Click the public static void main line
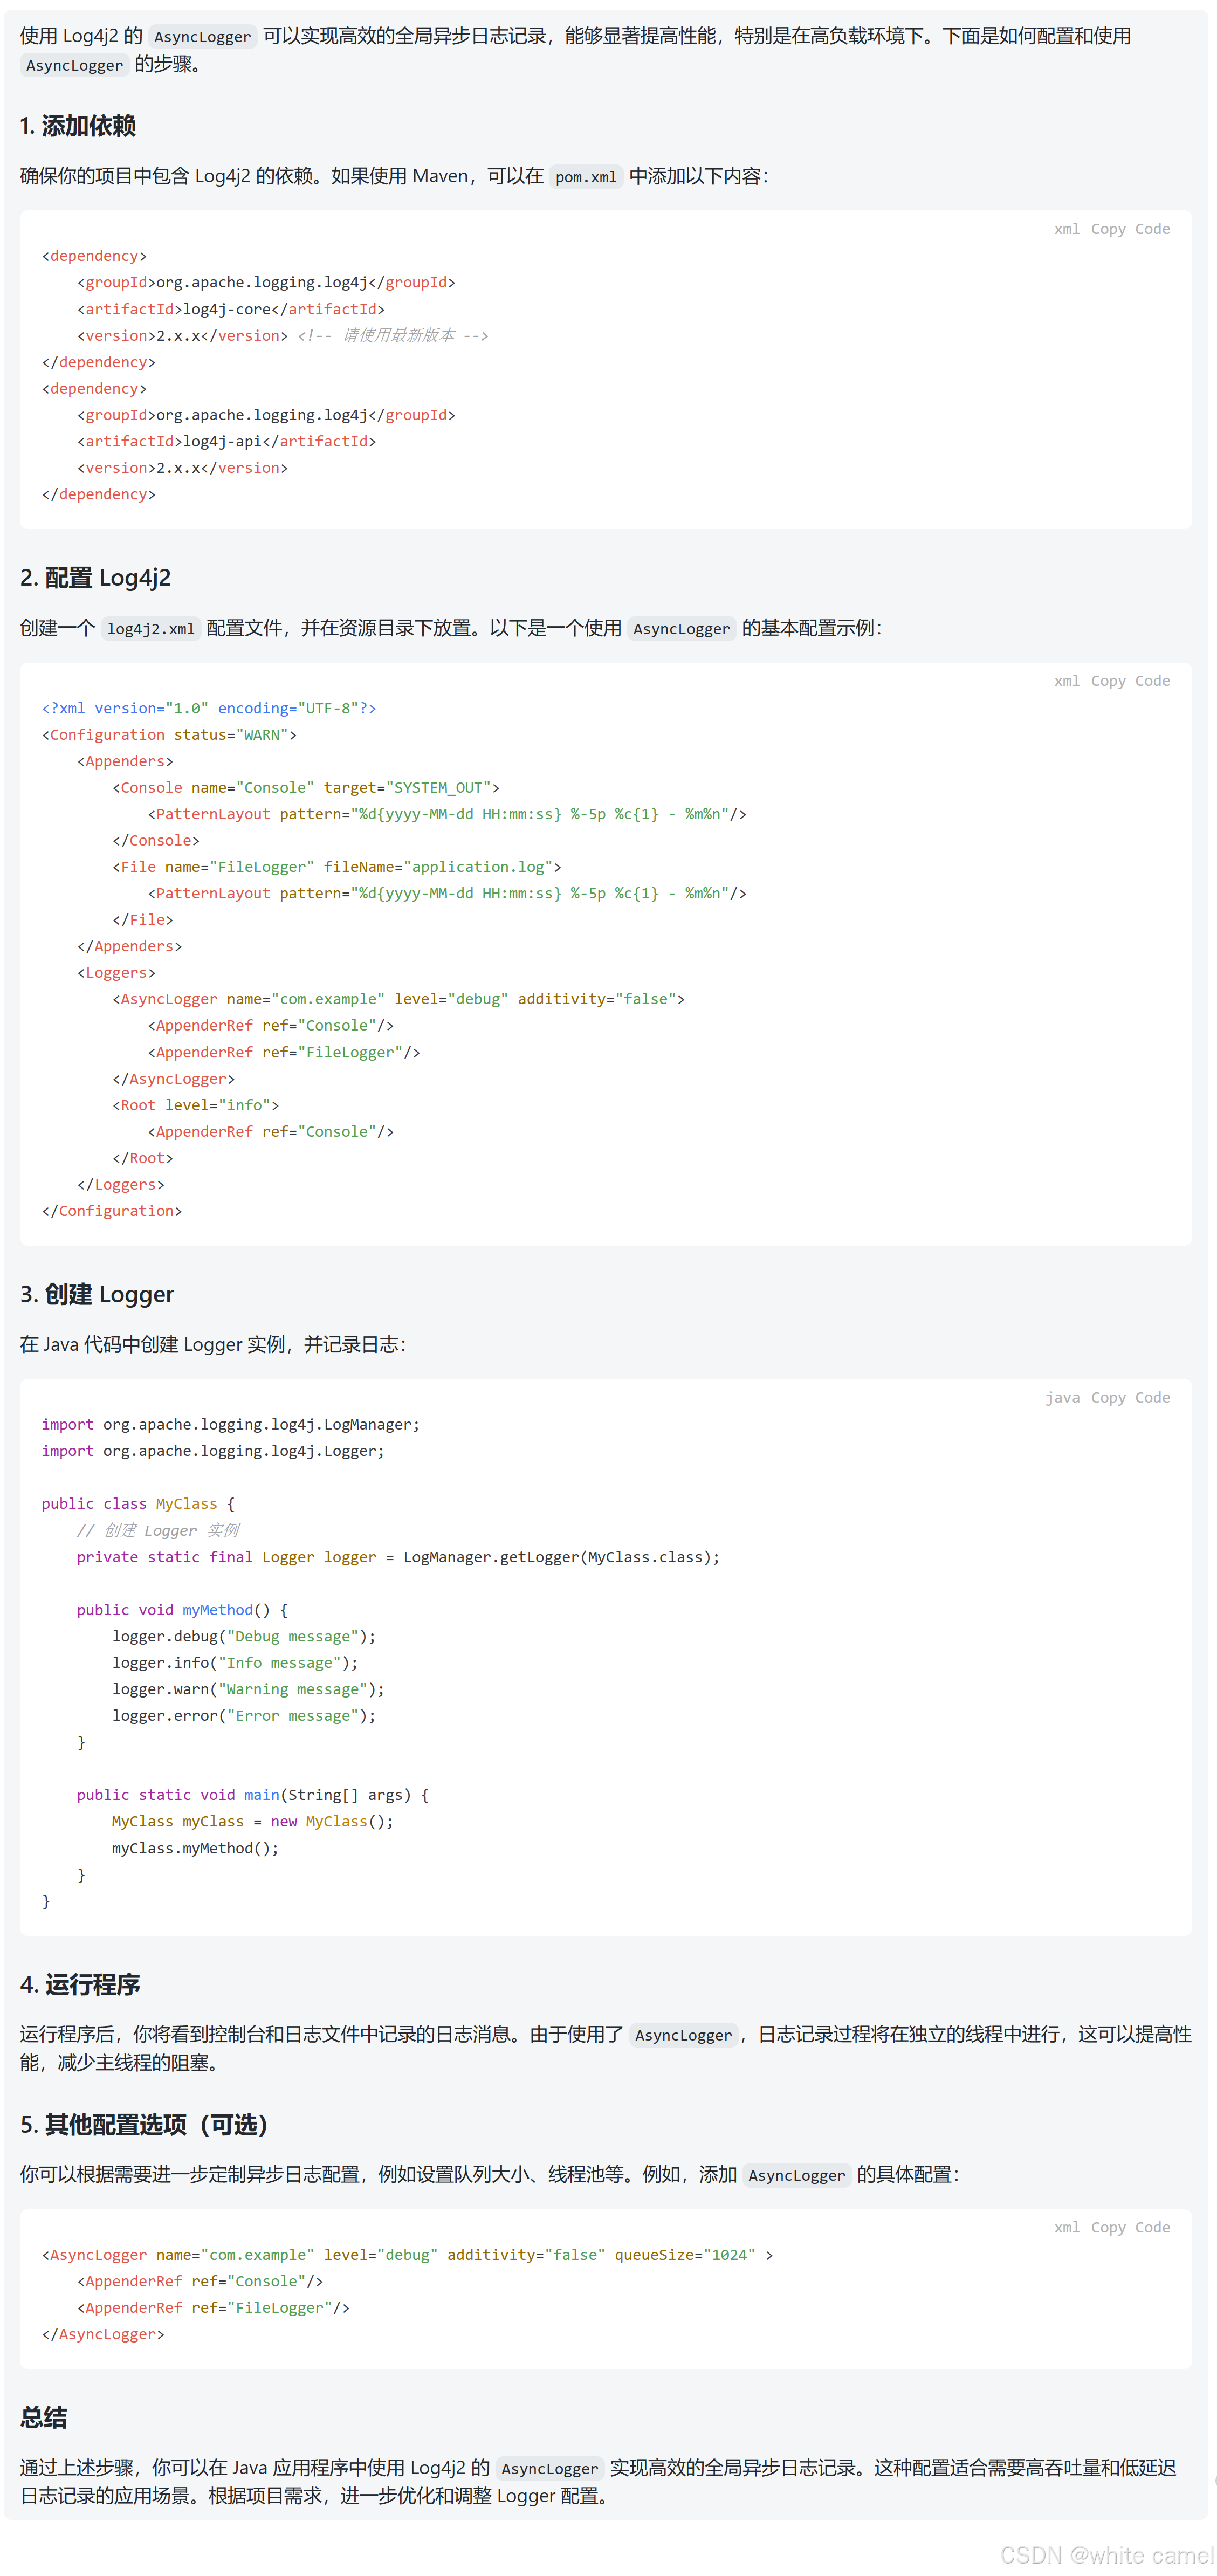The height and width of the screenshot is (2576, 1217). (252, 1795)
